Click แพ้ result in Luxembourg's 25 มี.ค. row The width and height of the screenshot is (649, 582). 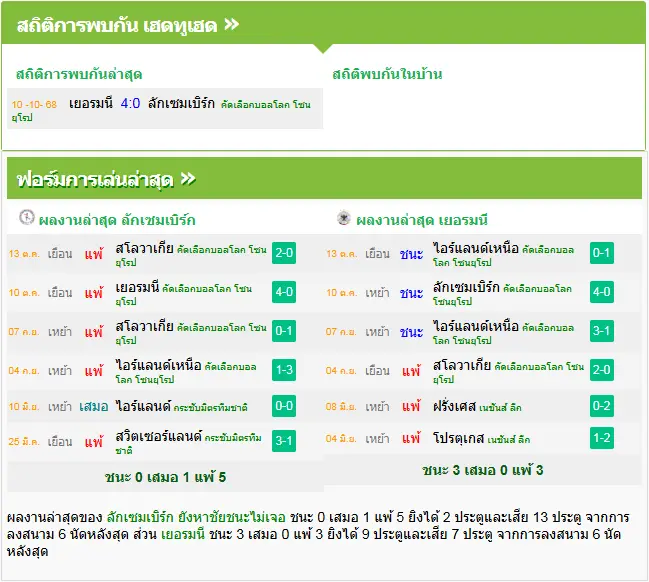(94, 442)
